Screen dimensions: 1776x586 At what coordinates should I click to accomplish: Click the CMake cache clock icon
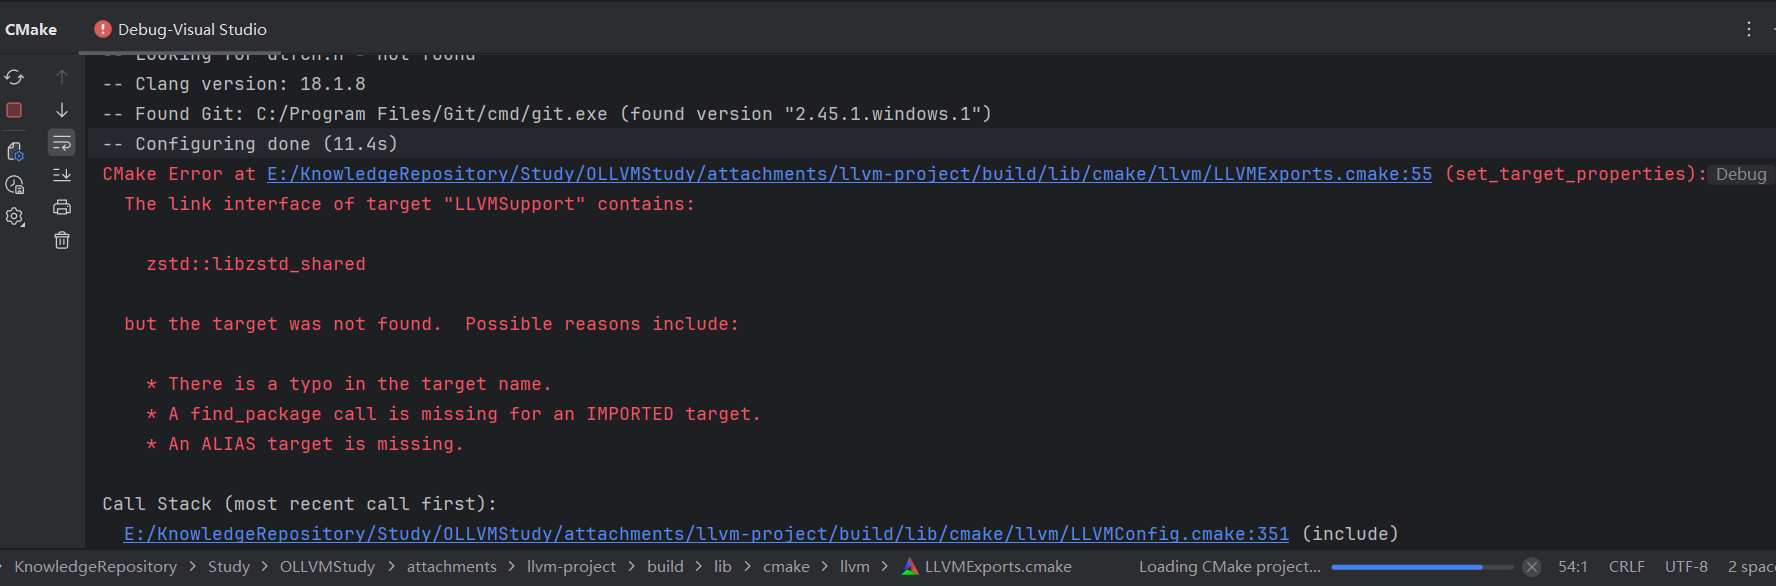[14, 184]
